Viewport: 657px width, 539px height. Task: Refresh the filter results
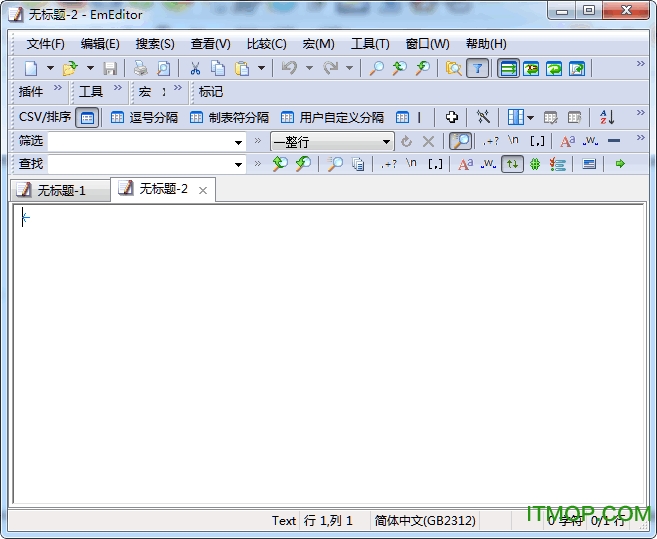[x=406, y=142]
